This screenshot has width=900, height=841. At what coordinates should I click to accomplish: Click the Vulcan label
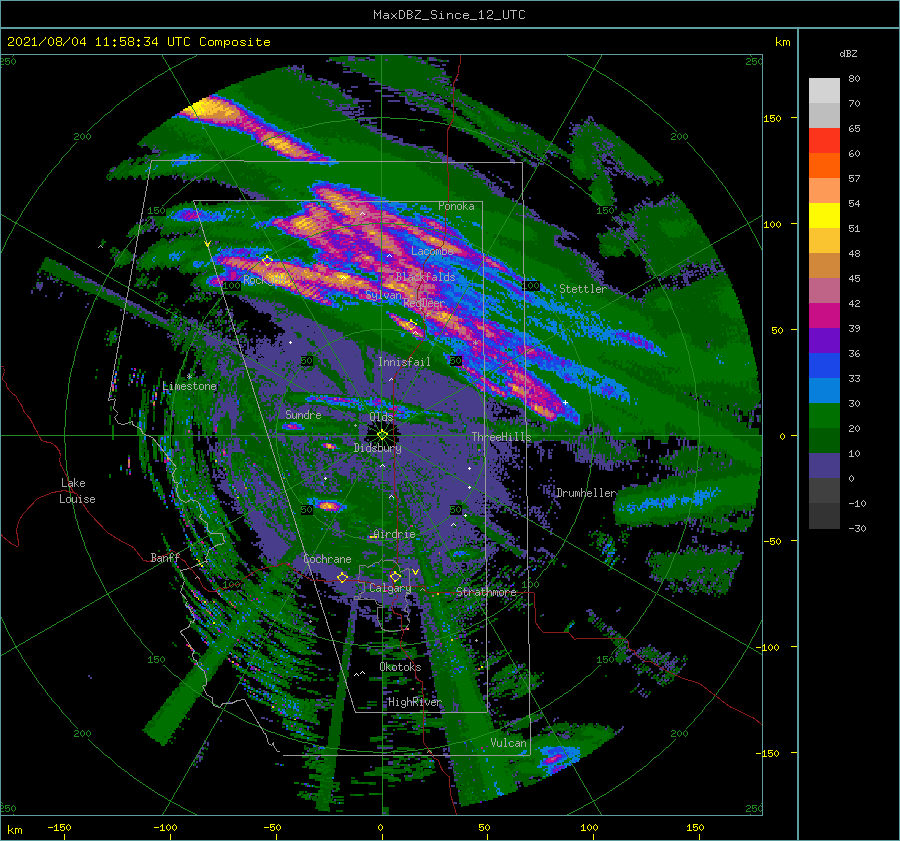508,743
